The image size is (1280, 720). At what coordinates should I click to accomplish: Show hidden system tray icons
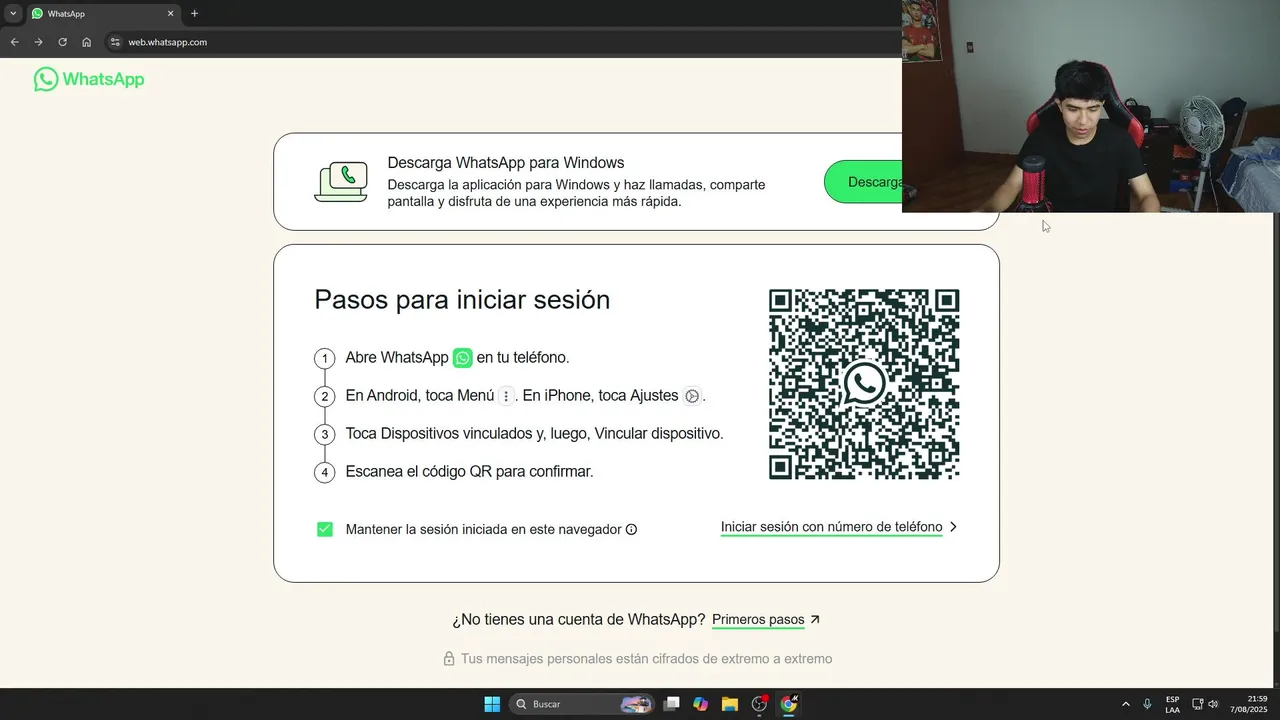[1126, 704]
